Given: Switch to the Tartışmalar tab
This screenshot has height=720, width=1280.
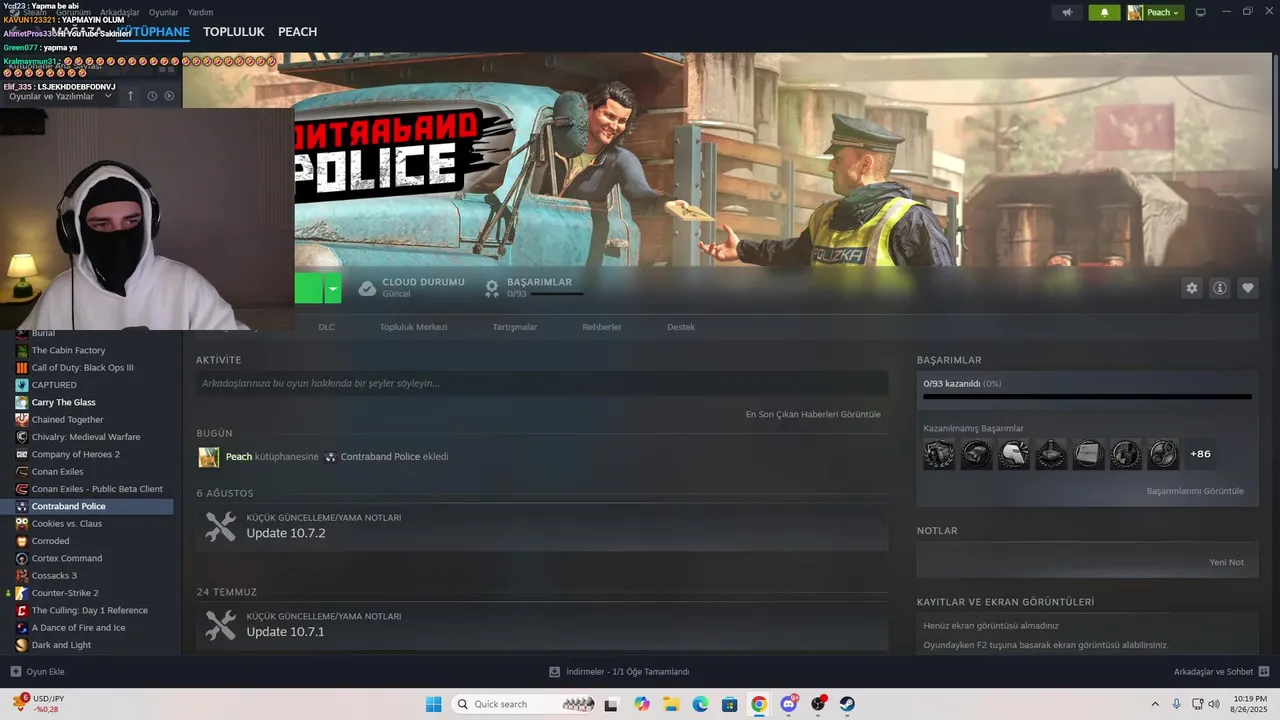Looking at the screenshot, I should click(515, 327).
